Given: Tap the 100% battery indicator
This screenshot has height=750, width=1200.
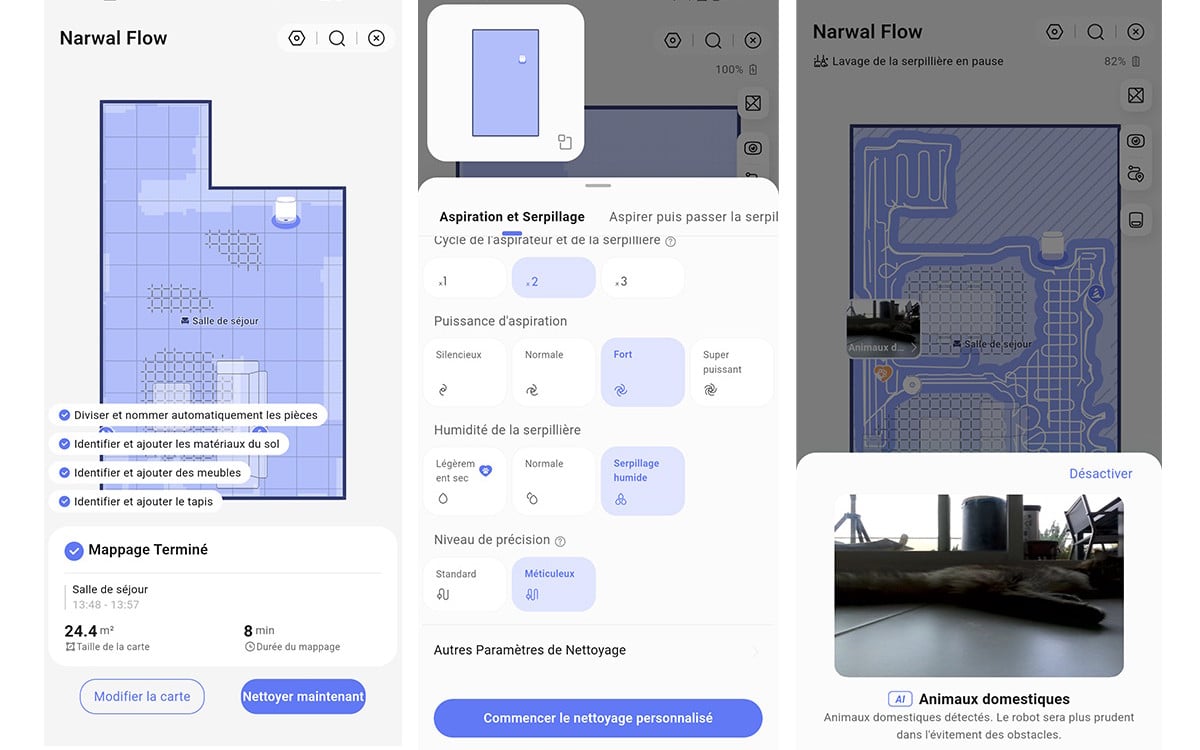Looking at the screenshot, I should click(736, 70).
